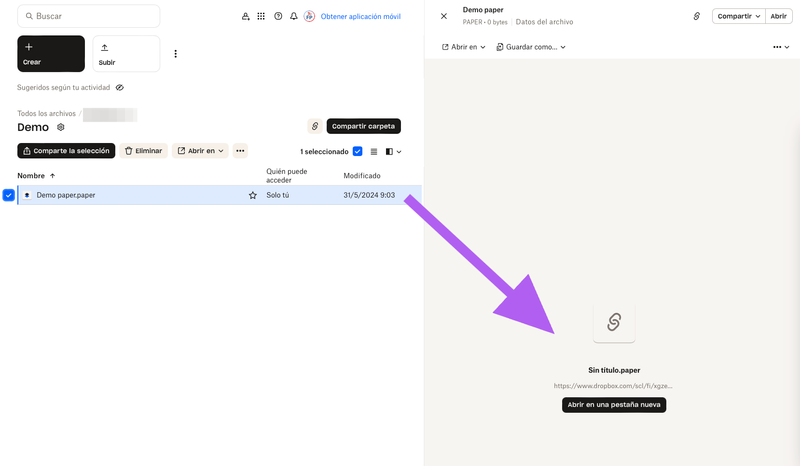Click the 31/5/2024 9:03 modified date
Image resolution: width=800 pixels, height=466 pixels.
point(369,195)
